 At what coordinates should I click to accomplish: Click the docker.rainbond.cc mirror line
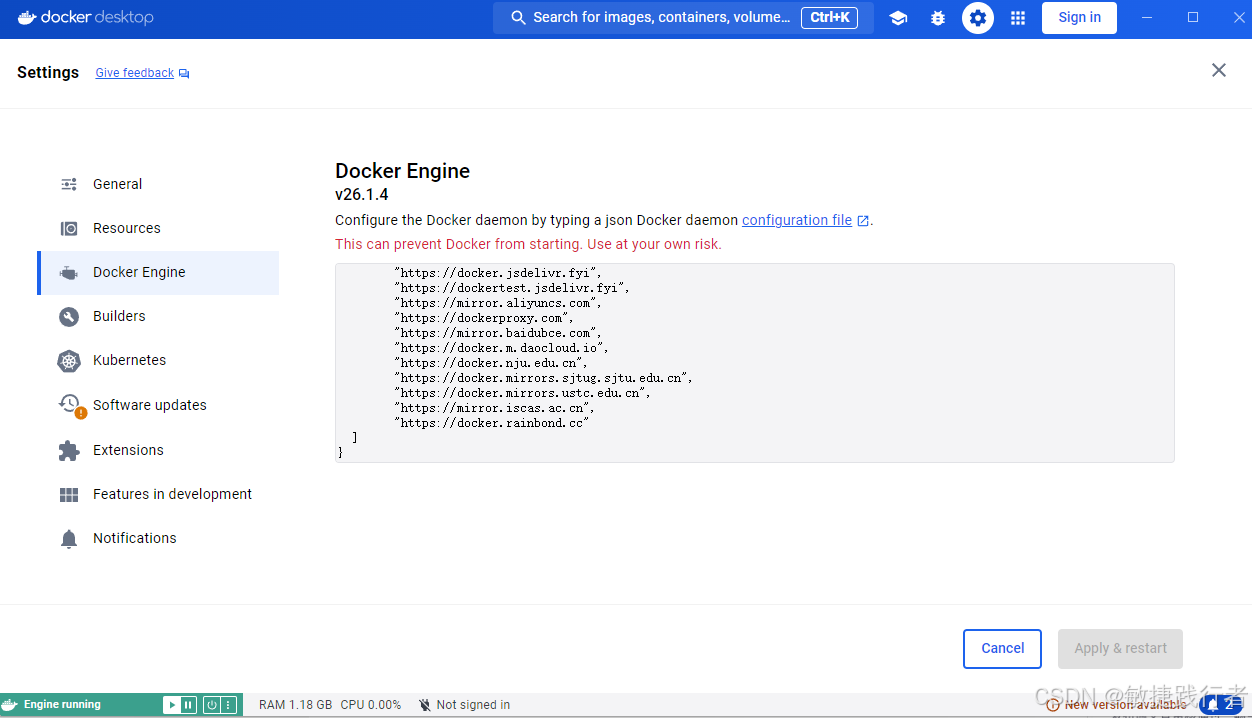point(493,423)
